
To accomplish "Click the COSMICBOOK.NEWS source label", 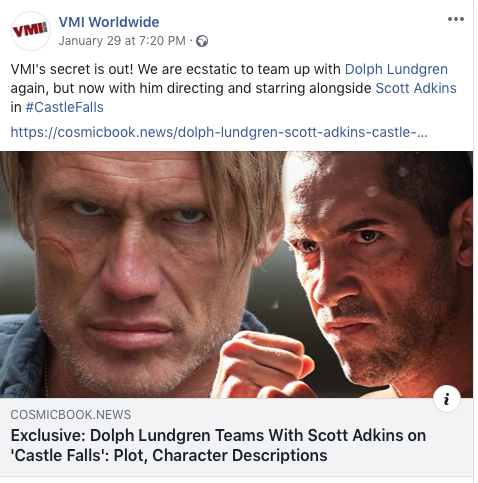I will [x=71, y=415].
